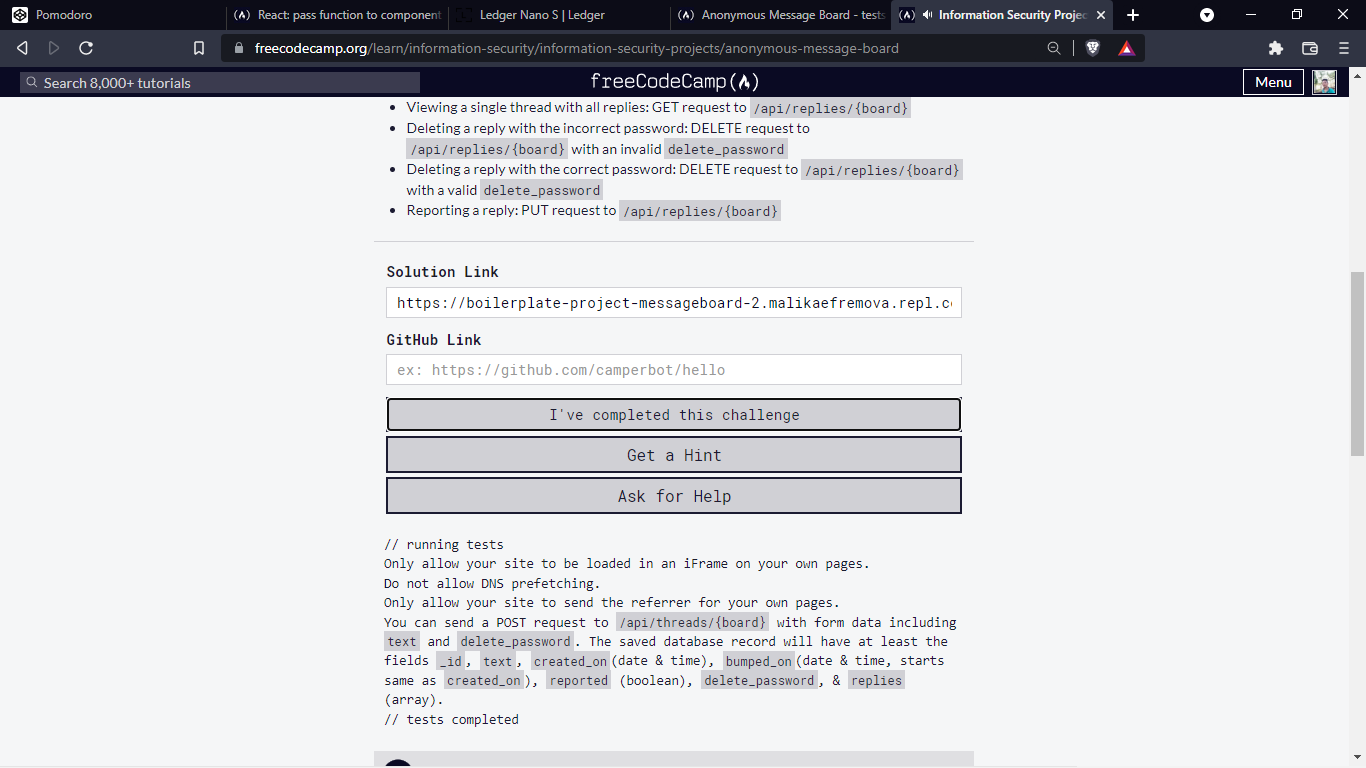Click the iFrame test result line
Image resolution: width=1366 pixels, height=768 pixels.
click(x=627, y=564)
